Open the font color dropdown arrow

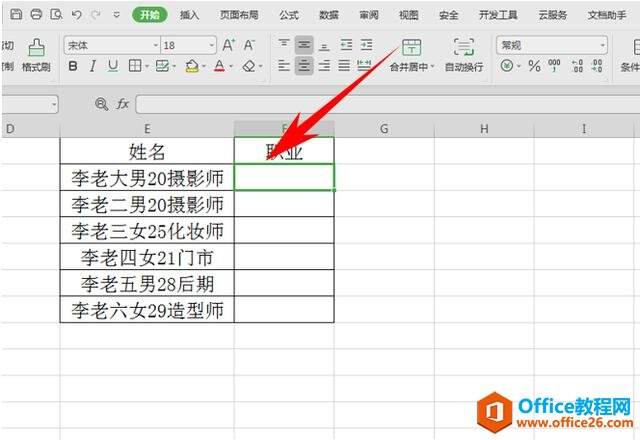pos(231,66)
